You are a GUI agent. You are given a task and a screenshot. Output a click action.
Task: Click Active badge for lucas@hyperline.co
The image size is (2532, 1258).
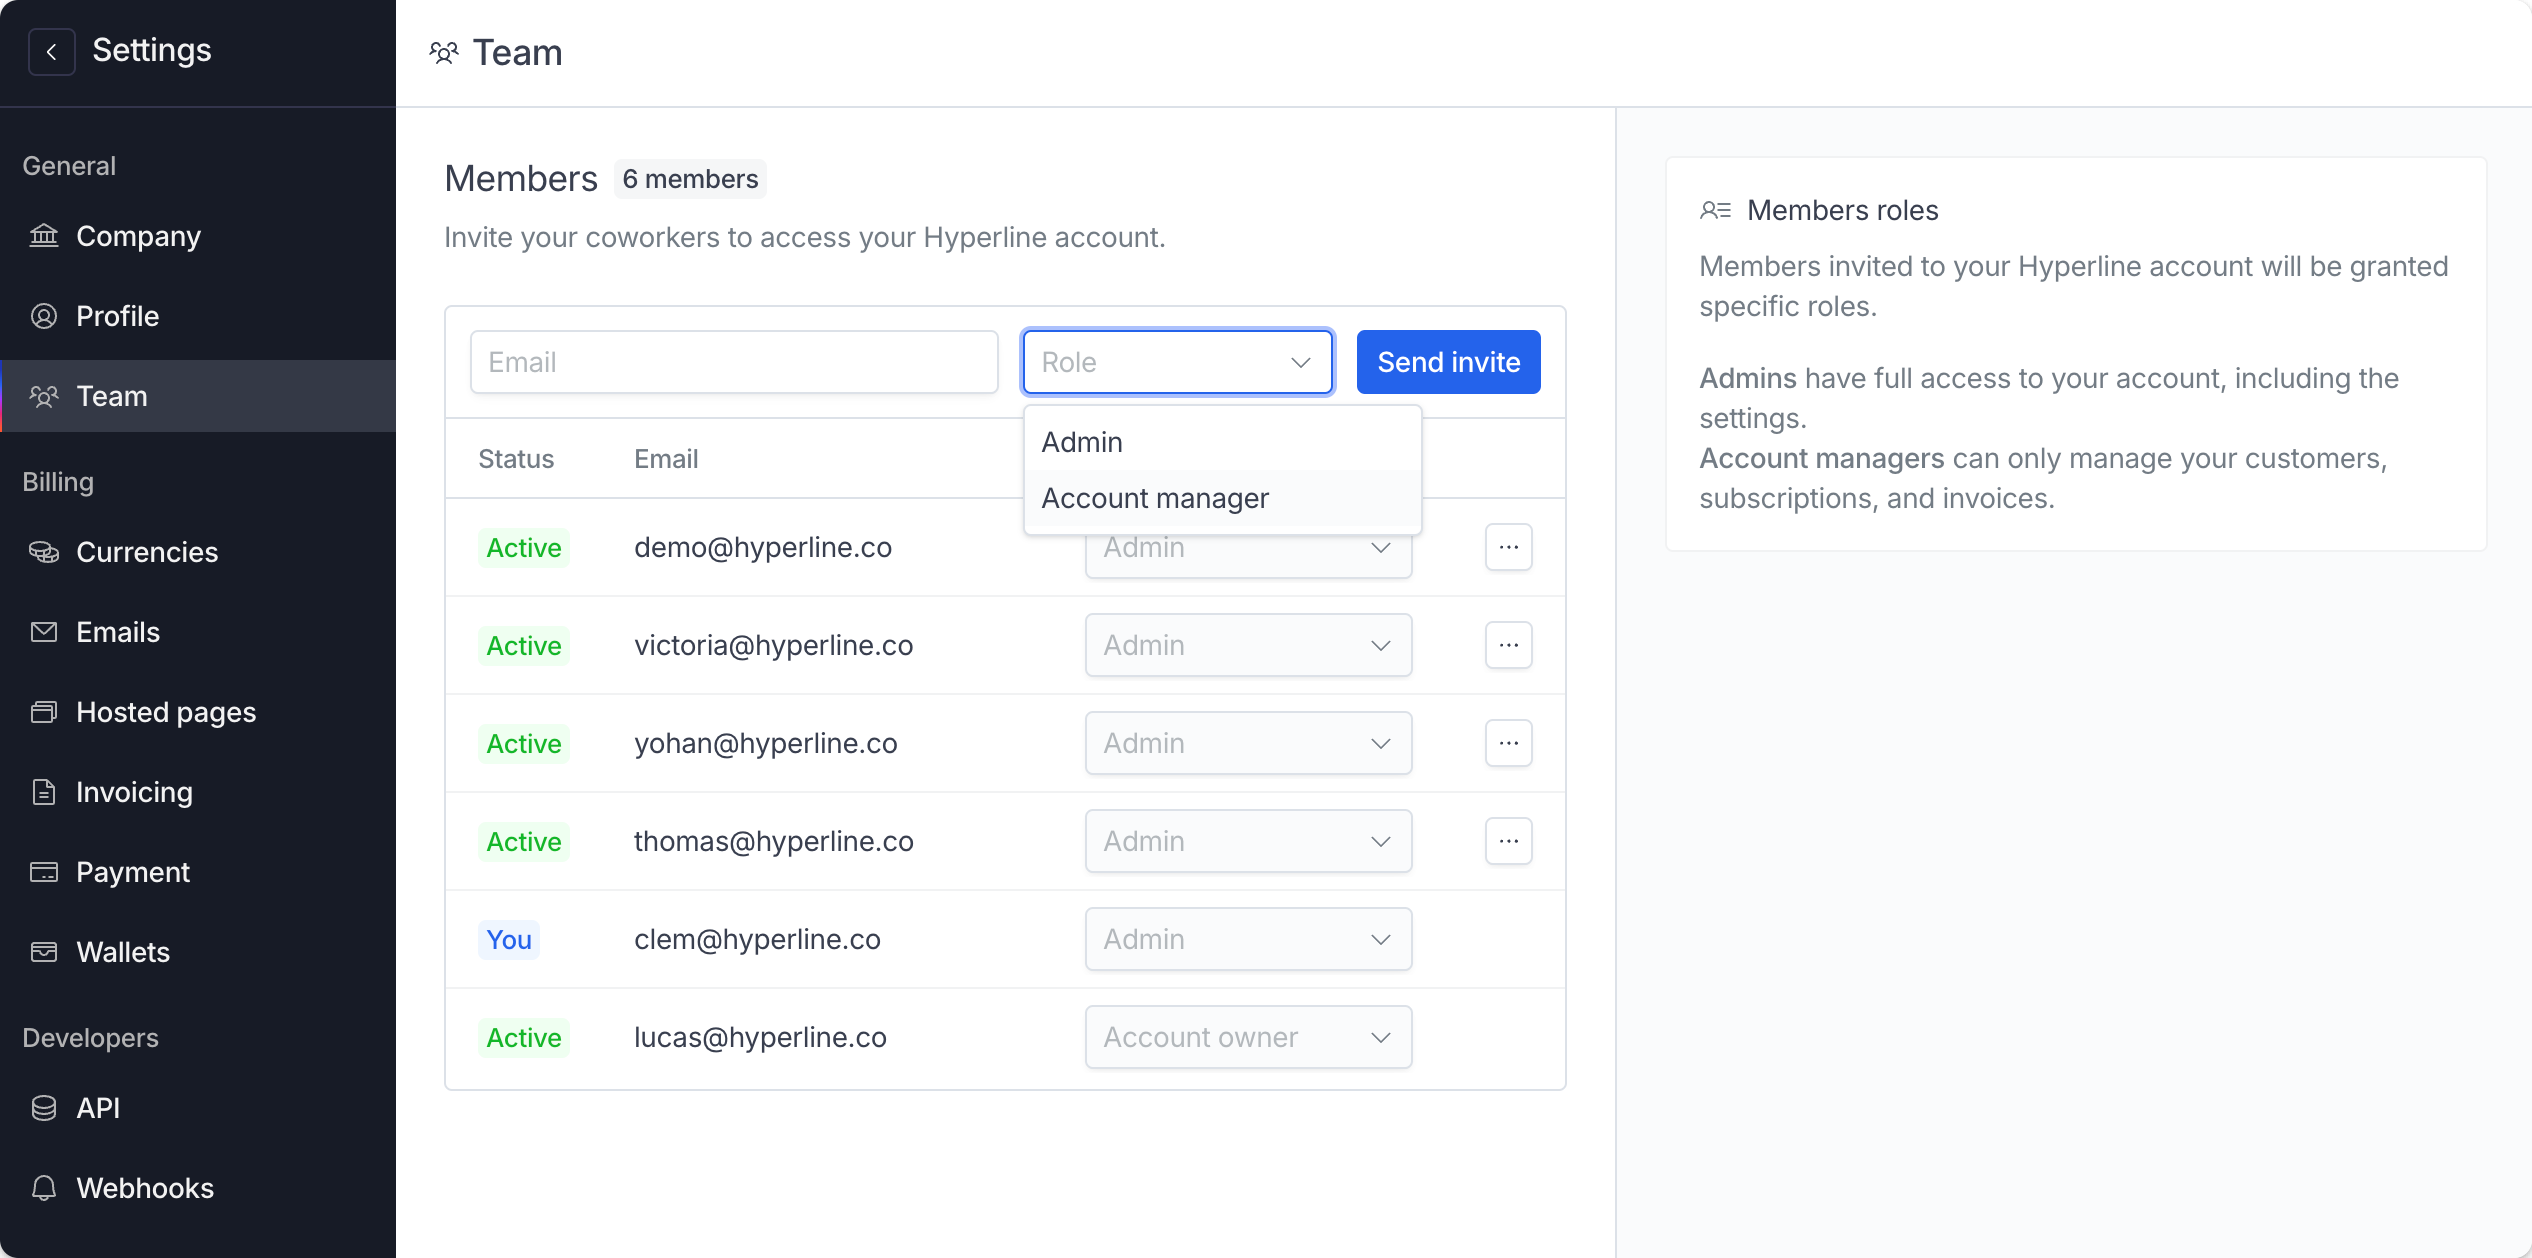pos(524,1038)
